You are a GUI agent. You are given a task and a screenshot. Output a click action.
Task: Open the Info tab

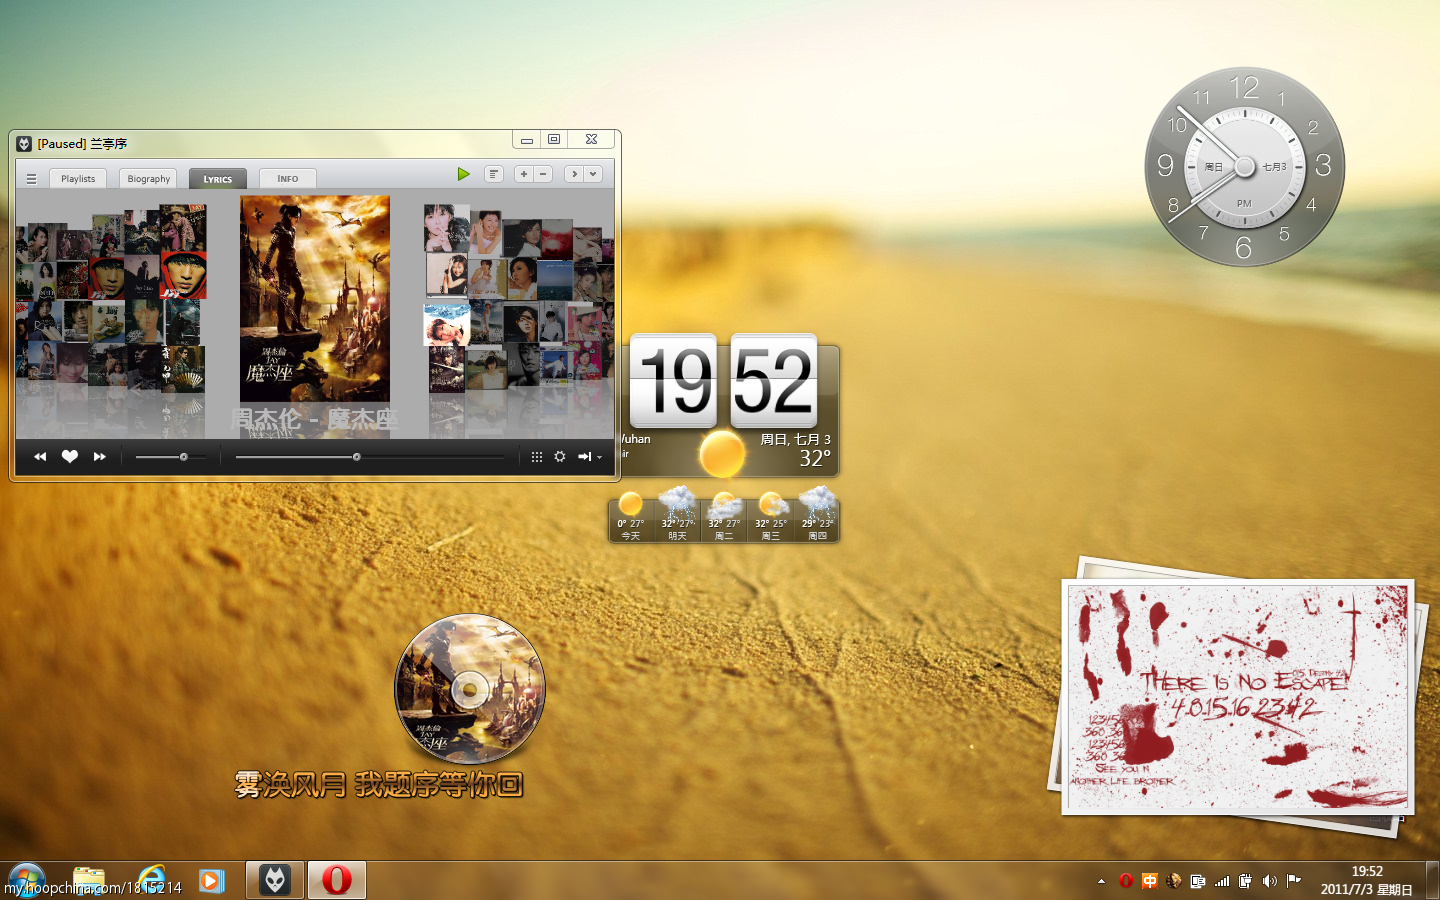(288, 179)
